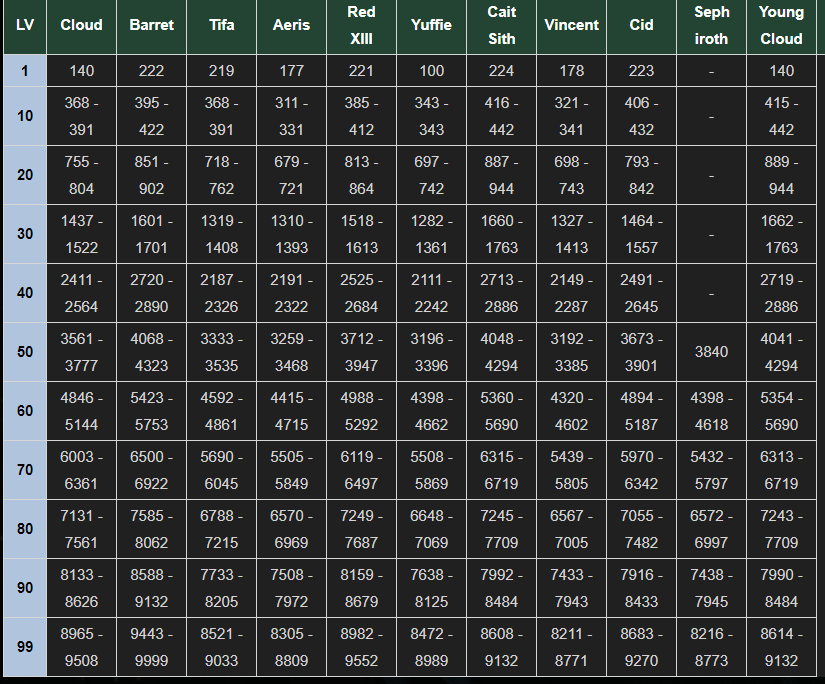
Task: Click Tifa's level 30 cell 1319 - 1408
Action: [x=222, y=234]
